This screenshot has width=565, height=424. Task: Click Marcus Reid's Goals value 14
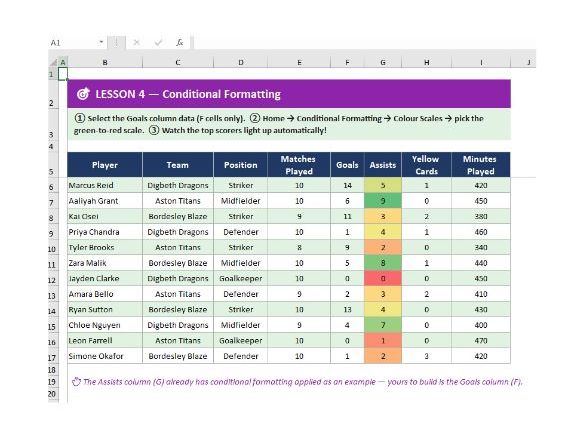point(347,185)
